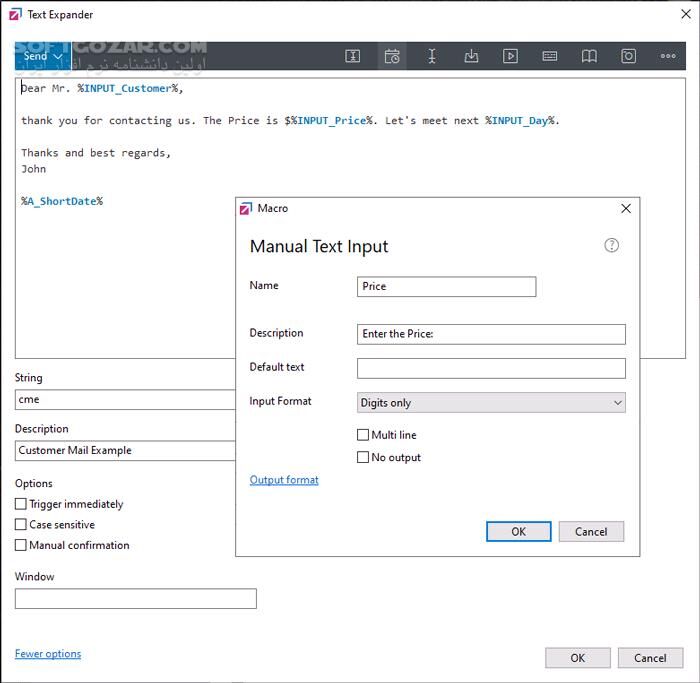Screen dimensions: 700x683
Task: Click into the Default text field
Action: tap(491, 368)
